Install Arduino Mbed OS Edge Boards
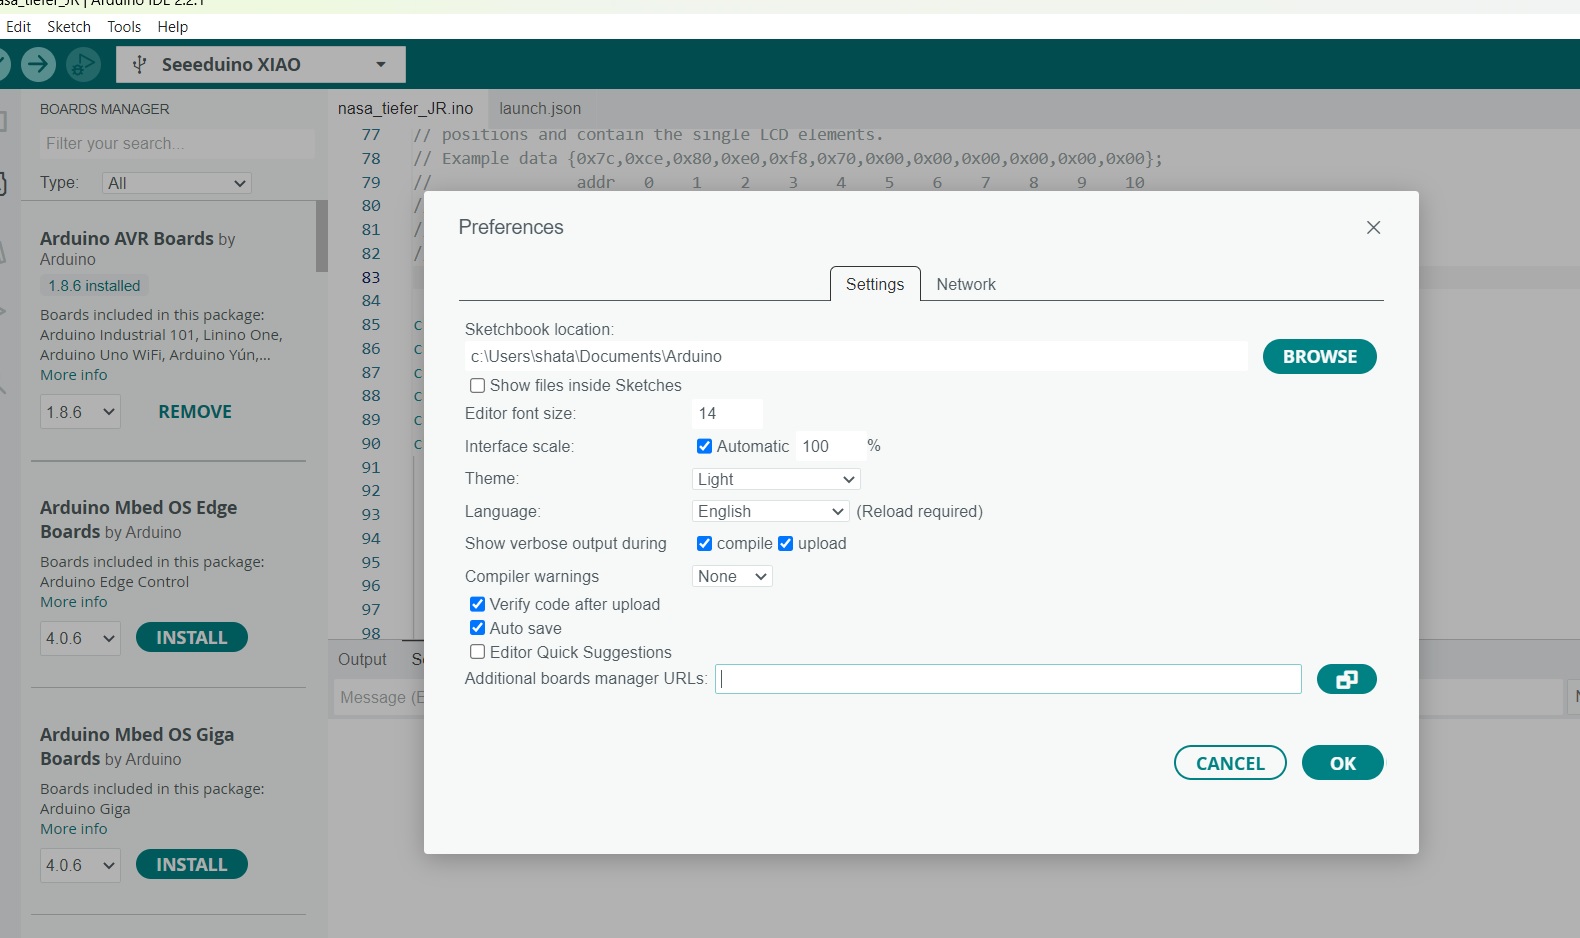 [191, 638]
